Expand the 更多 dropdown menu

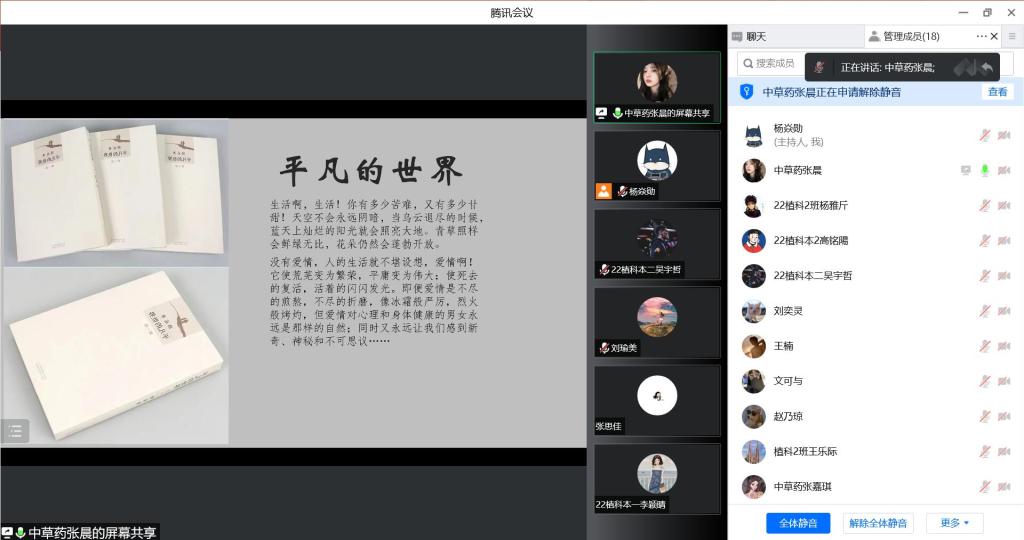point(954,523)
